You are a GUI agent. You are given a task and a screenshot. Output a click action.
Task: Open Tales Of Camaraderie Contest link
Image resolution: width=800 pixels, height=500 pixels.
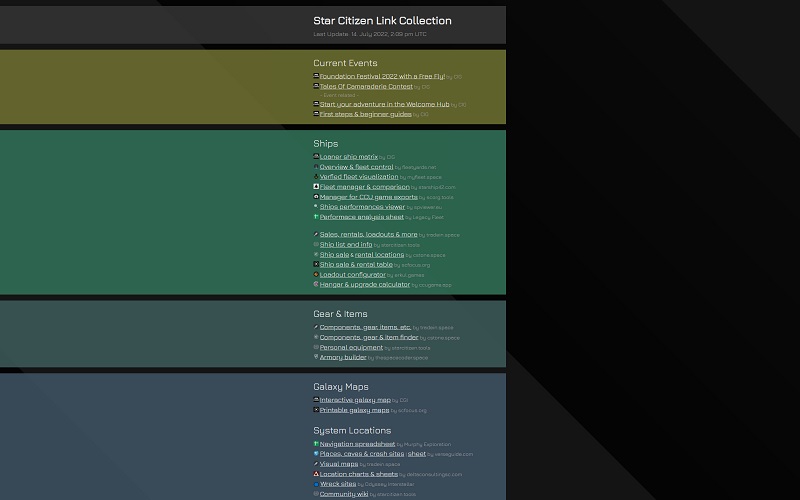366,86
